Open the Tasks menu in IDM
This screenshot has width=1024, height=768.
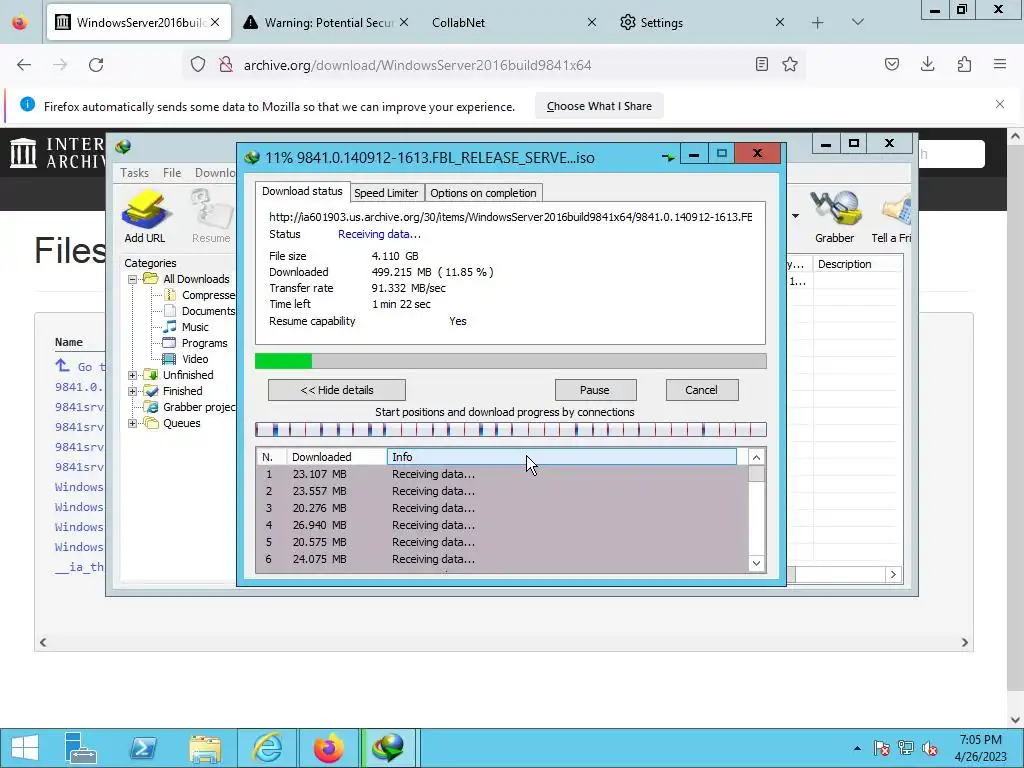pos(135,173)
